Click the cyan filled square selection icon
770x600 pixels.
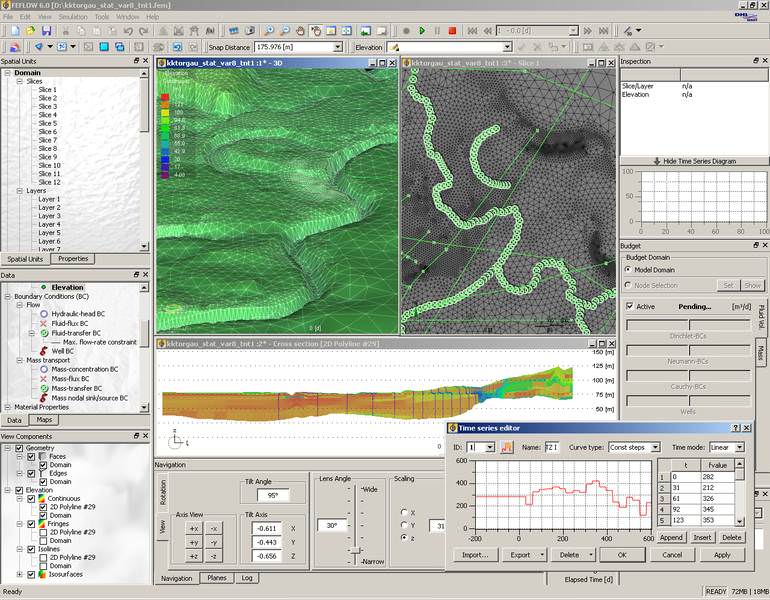point(104,47)
